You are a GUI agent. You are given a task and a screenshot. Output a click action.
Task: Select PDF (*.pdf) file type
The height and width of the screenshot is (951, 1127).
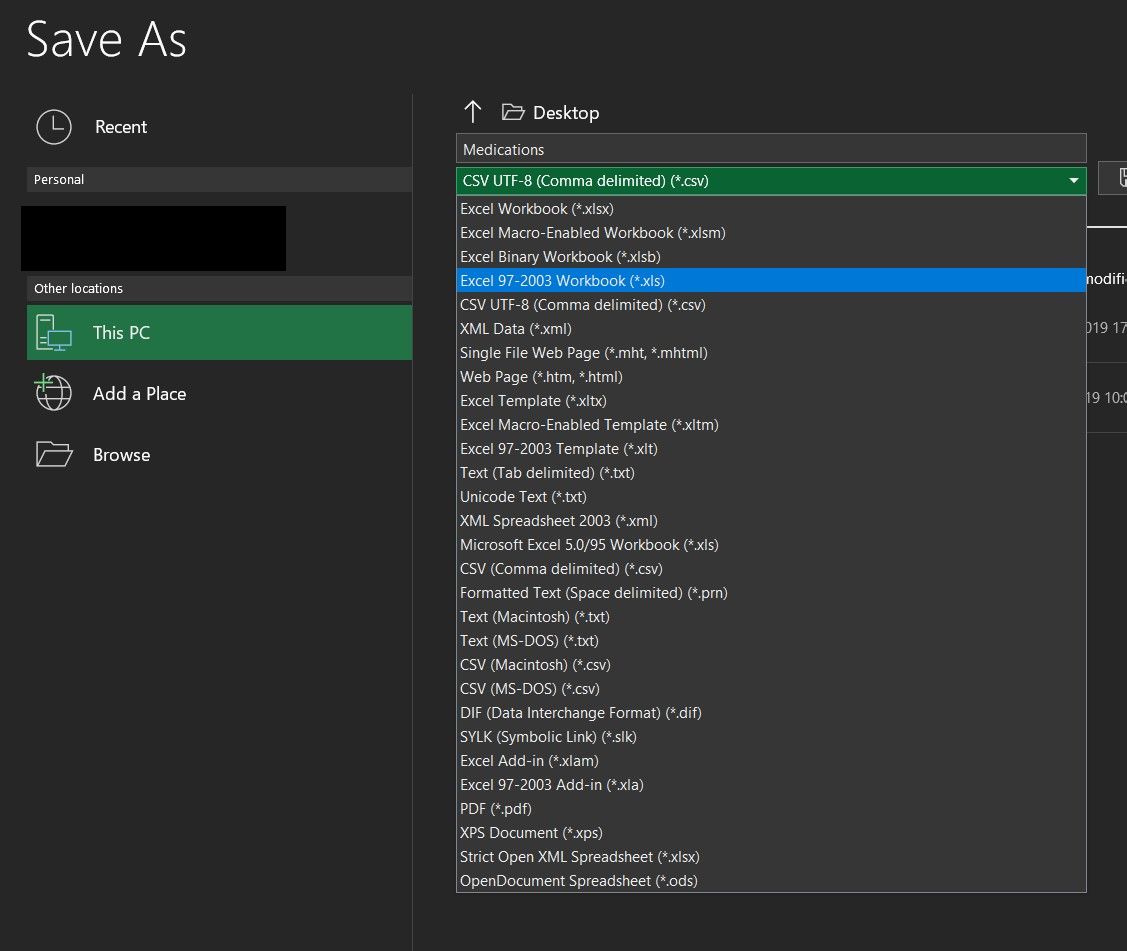coord(496,809)
